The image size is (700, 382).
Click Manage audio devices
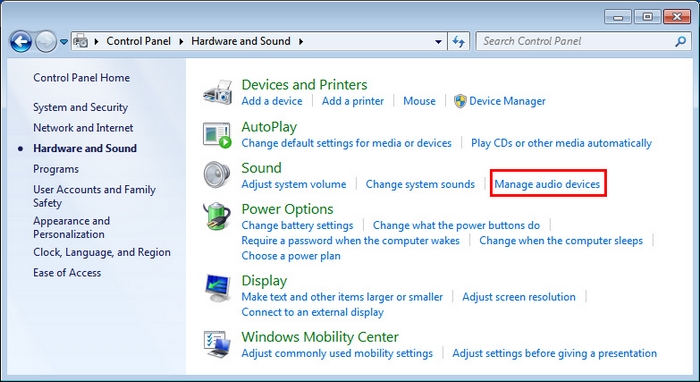coord(547,184)
